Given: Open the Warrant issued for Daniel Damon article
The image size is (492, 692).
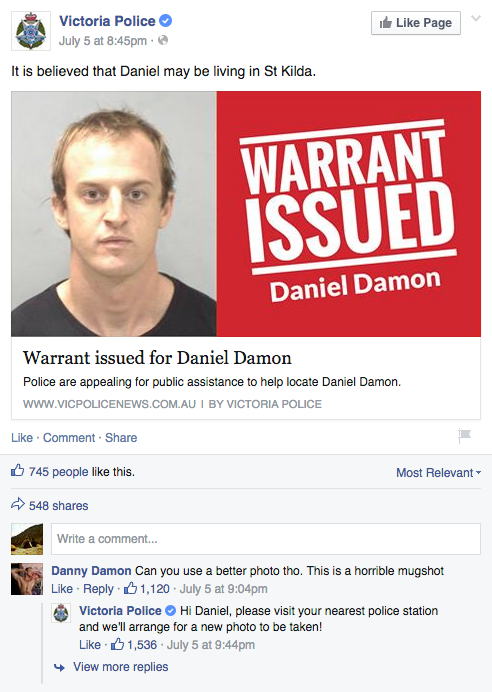Looking at the screenshot, I should [157, 358].
